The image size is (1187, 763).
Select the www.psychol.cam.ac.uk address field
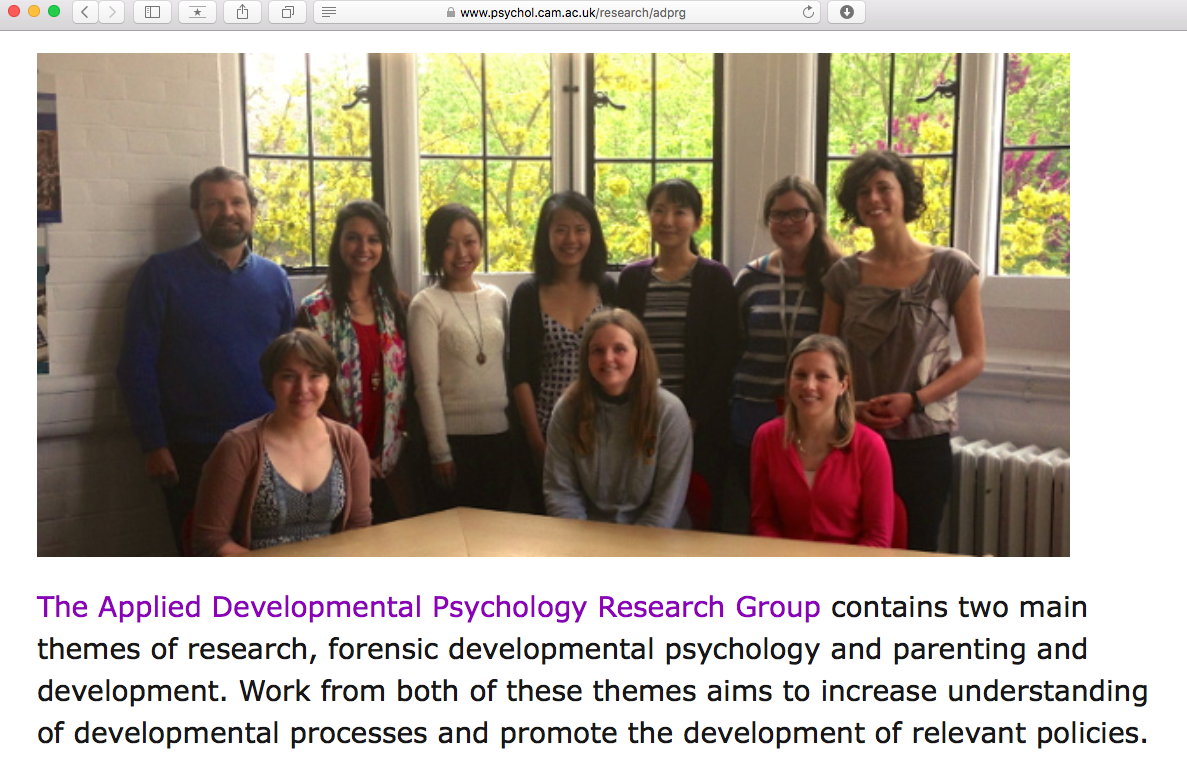pyautogui.click(x=568, y=12)
